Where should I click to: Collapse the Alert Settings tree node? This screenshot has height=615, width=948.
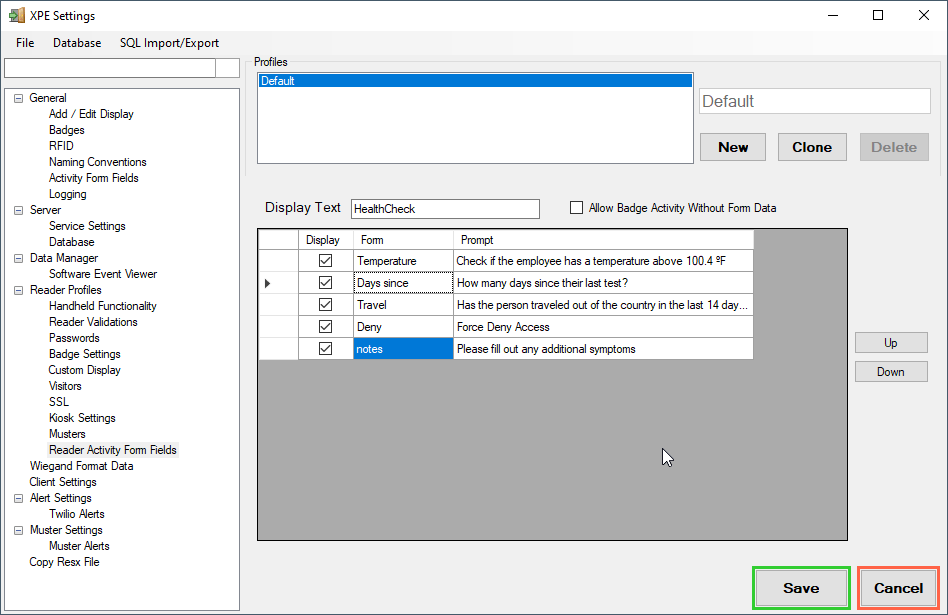tap(19, 498)
